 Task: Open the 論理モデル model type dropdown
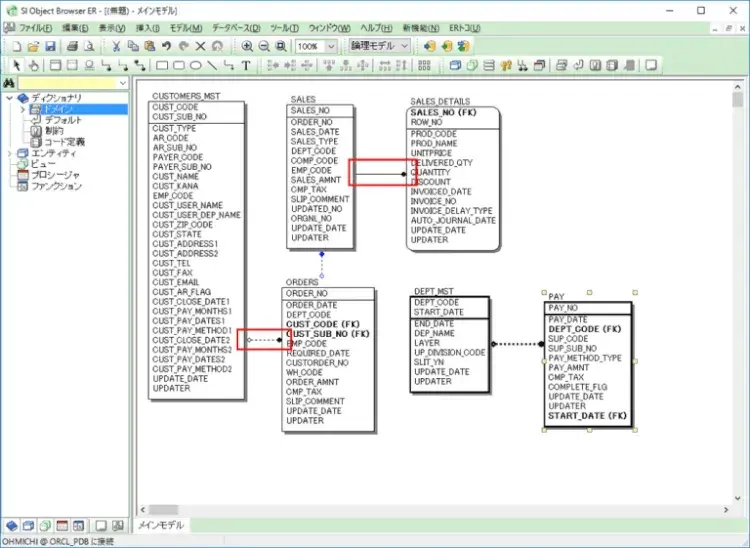(x=404, y=46)
